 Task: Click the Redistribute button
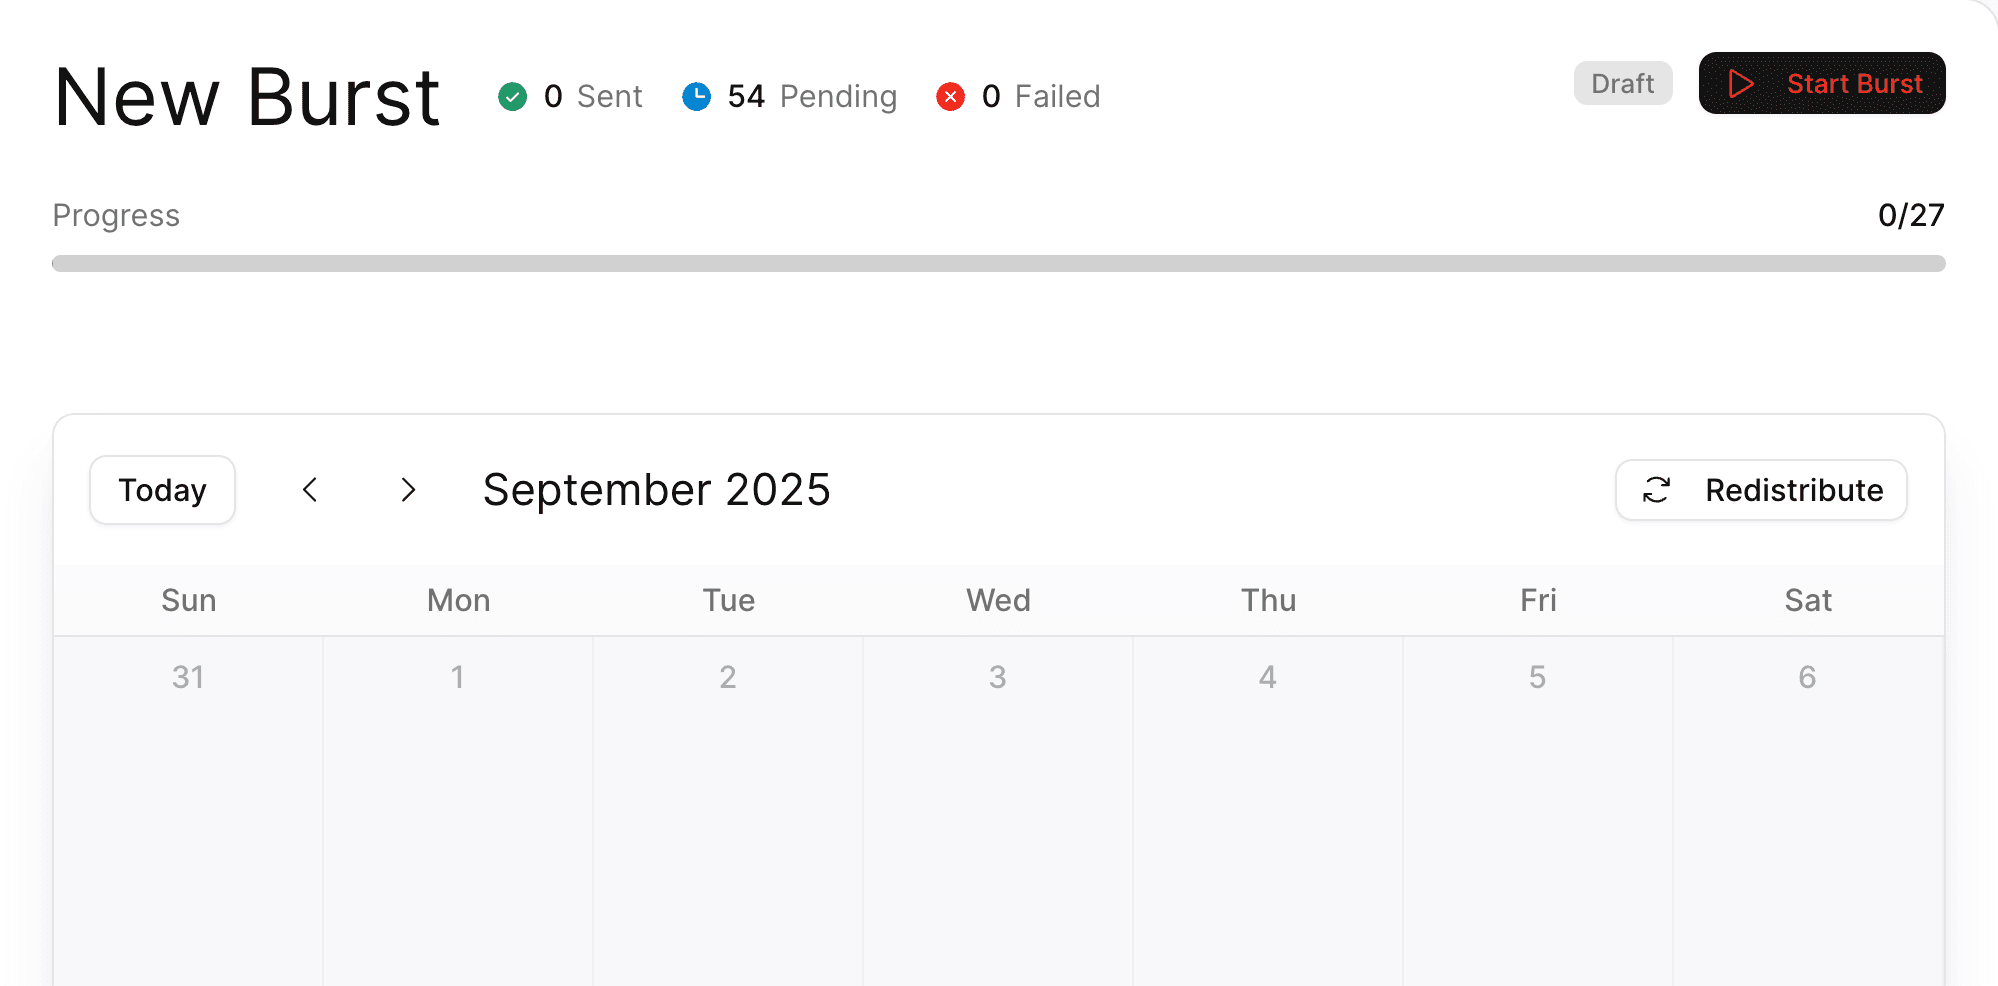(x=1761, y=490)
